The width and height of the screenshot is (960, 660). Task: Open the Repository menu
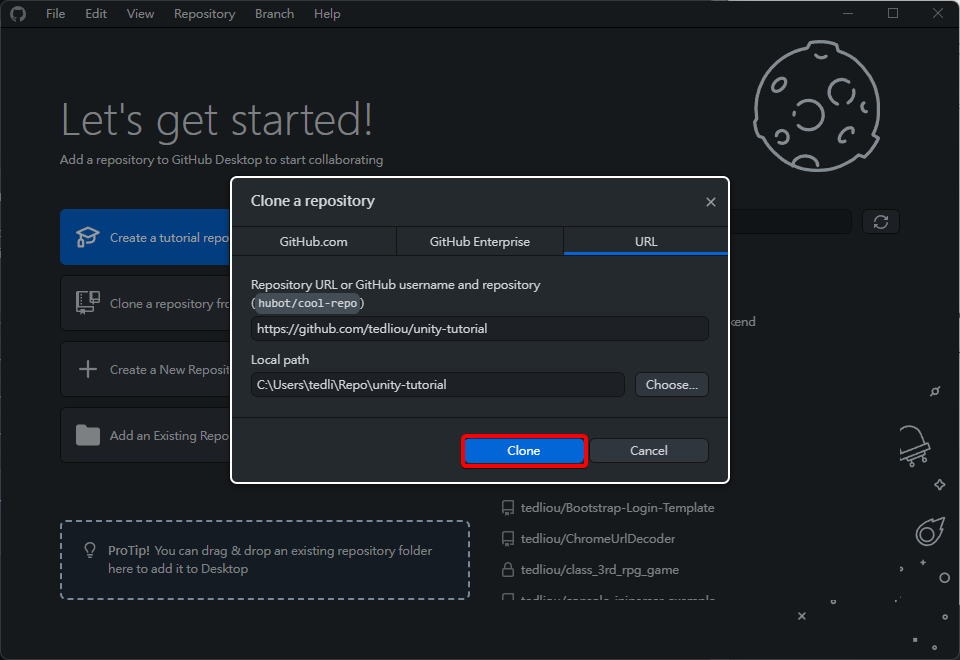204,13
